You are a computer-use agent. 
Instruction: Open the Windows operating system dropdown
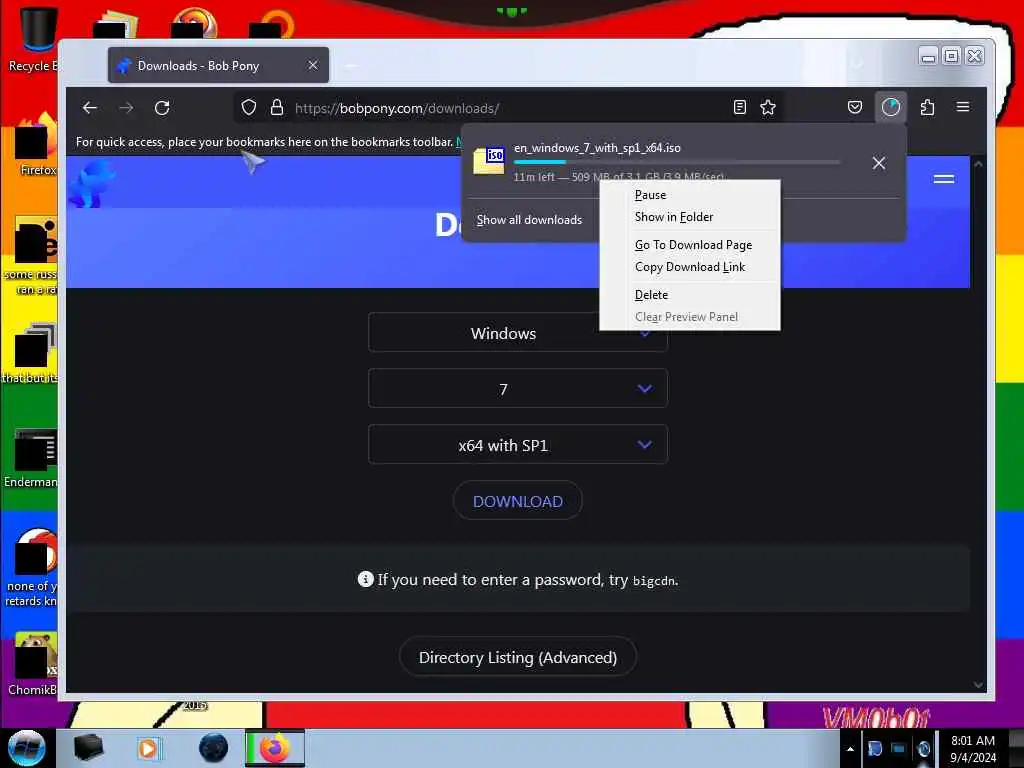(x=518, y=333)
